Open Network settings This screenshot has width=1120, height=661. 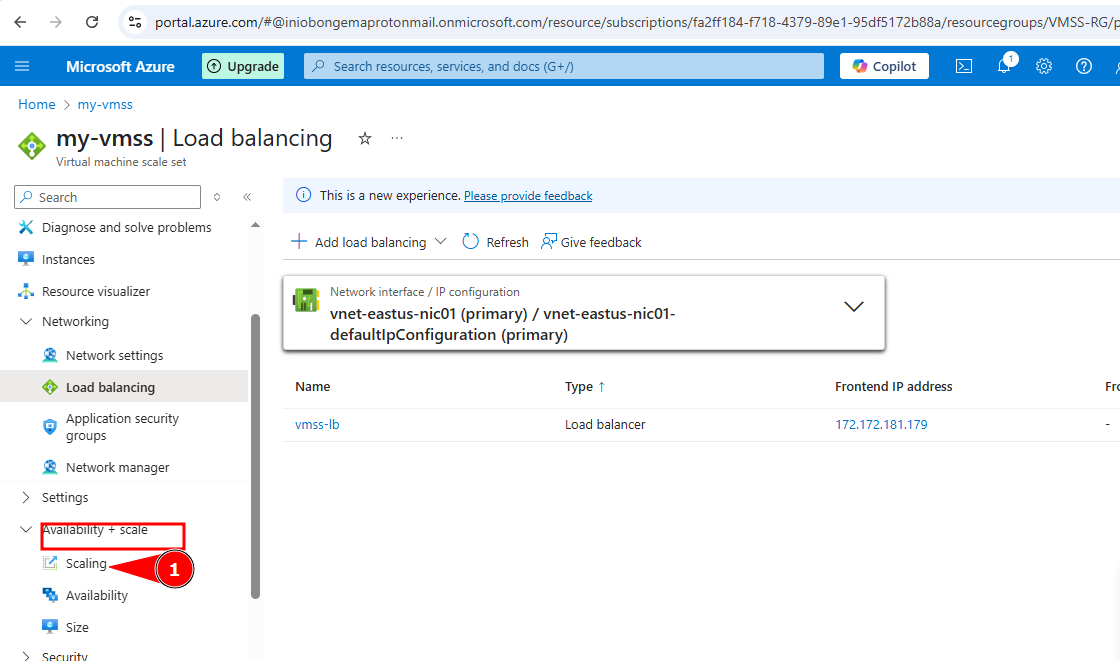(x=114, y=355)
